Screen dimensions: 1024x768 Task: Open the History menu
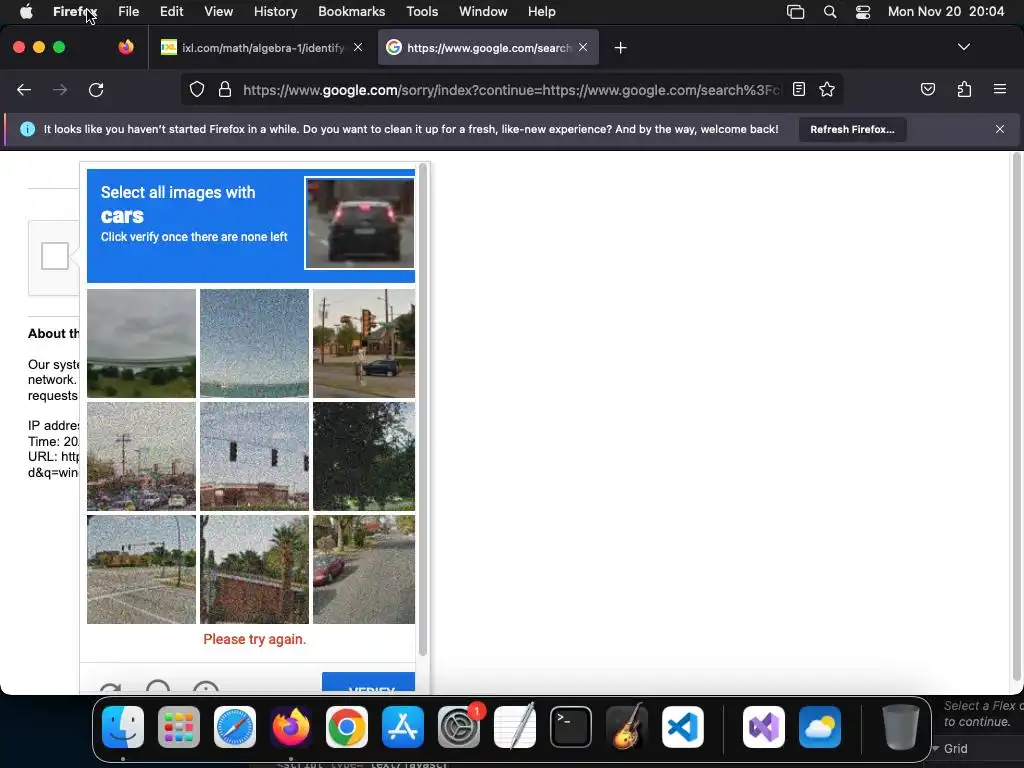pos(275,11)
